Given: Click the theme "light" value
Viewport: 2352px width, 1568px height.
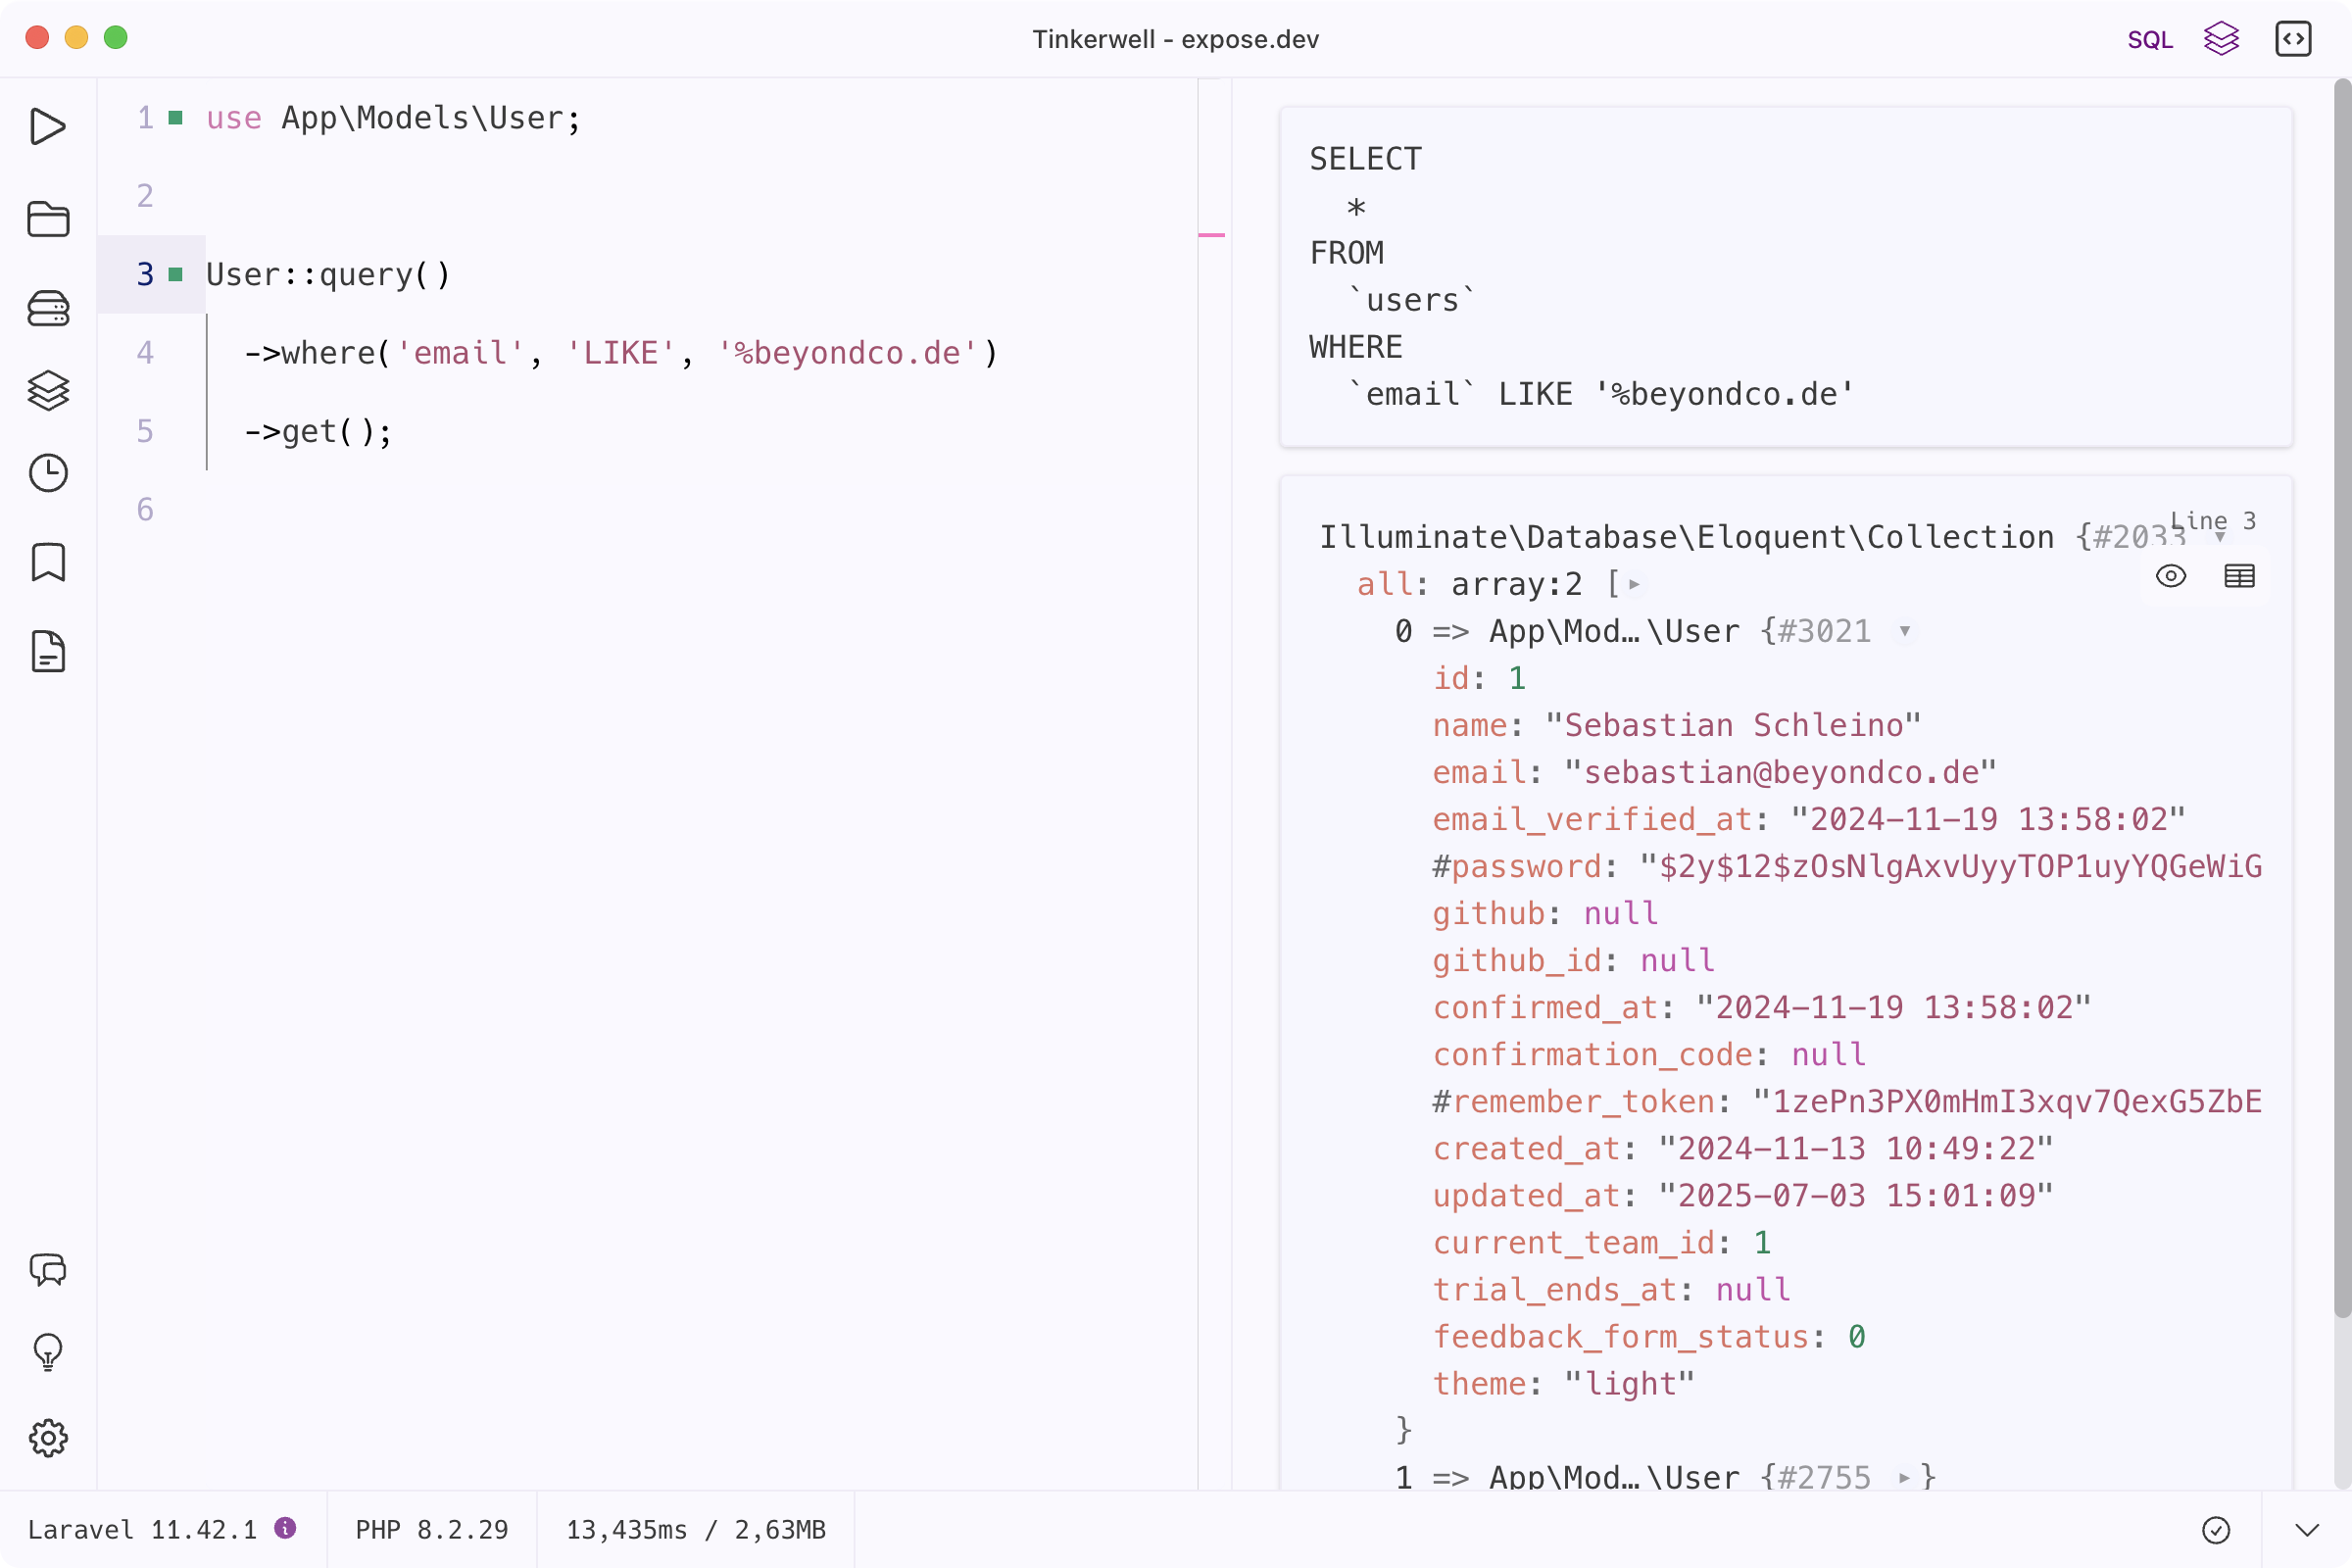Looking at the screenshot, I should pos(1629,1384).
